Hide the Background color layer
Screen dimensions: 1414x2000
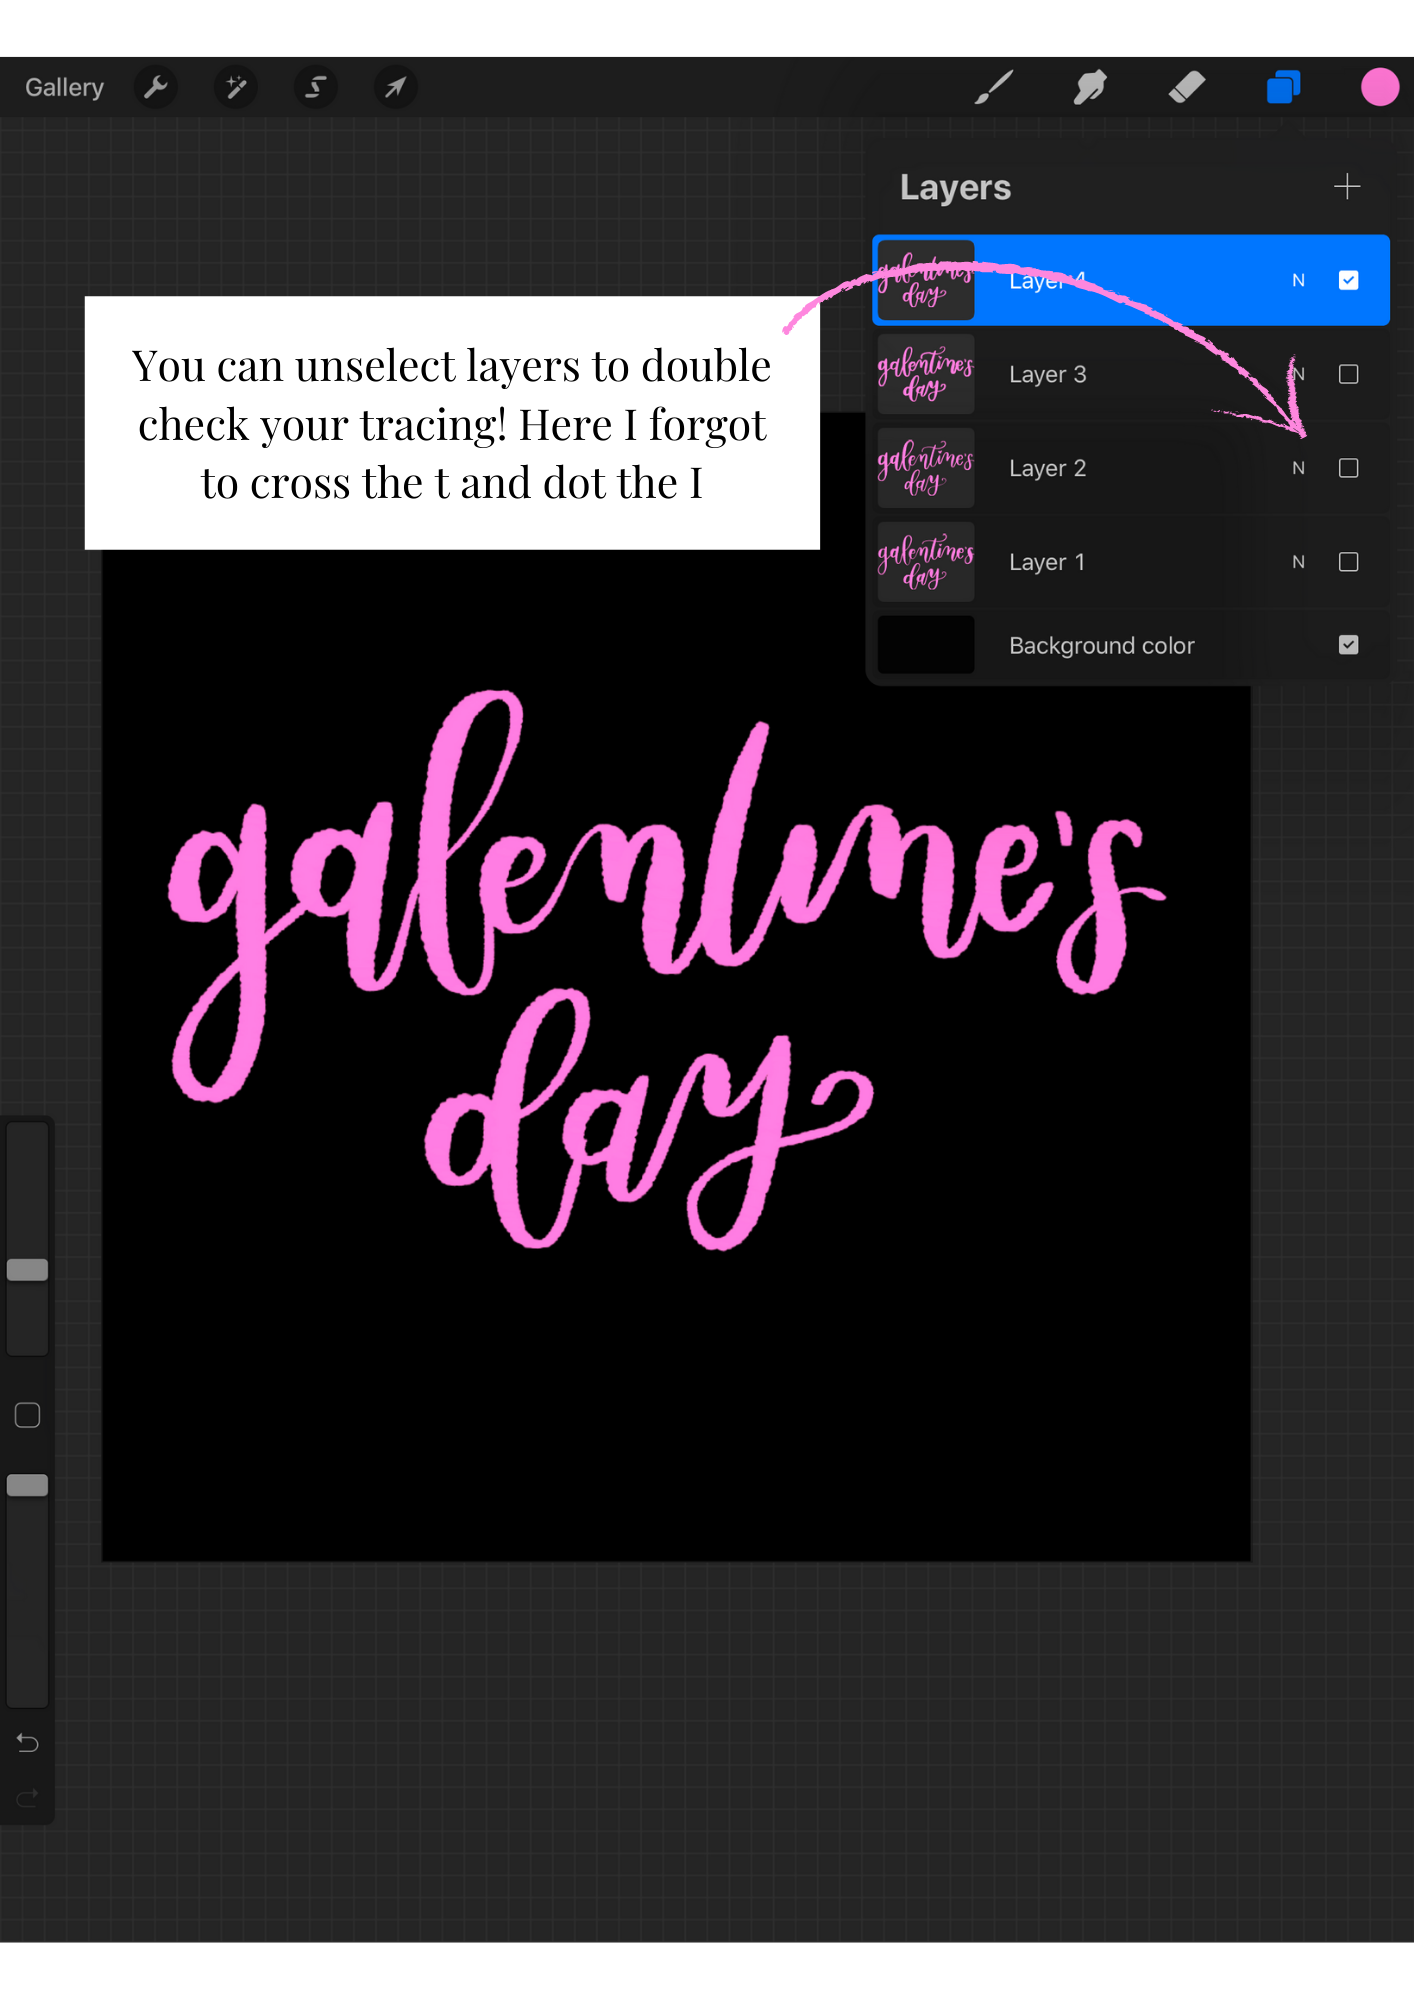pos(1348,645)
